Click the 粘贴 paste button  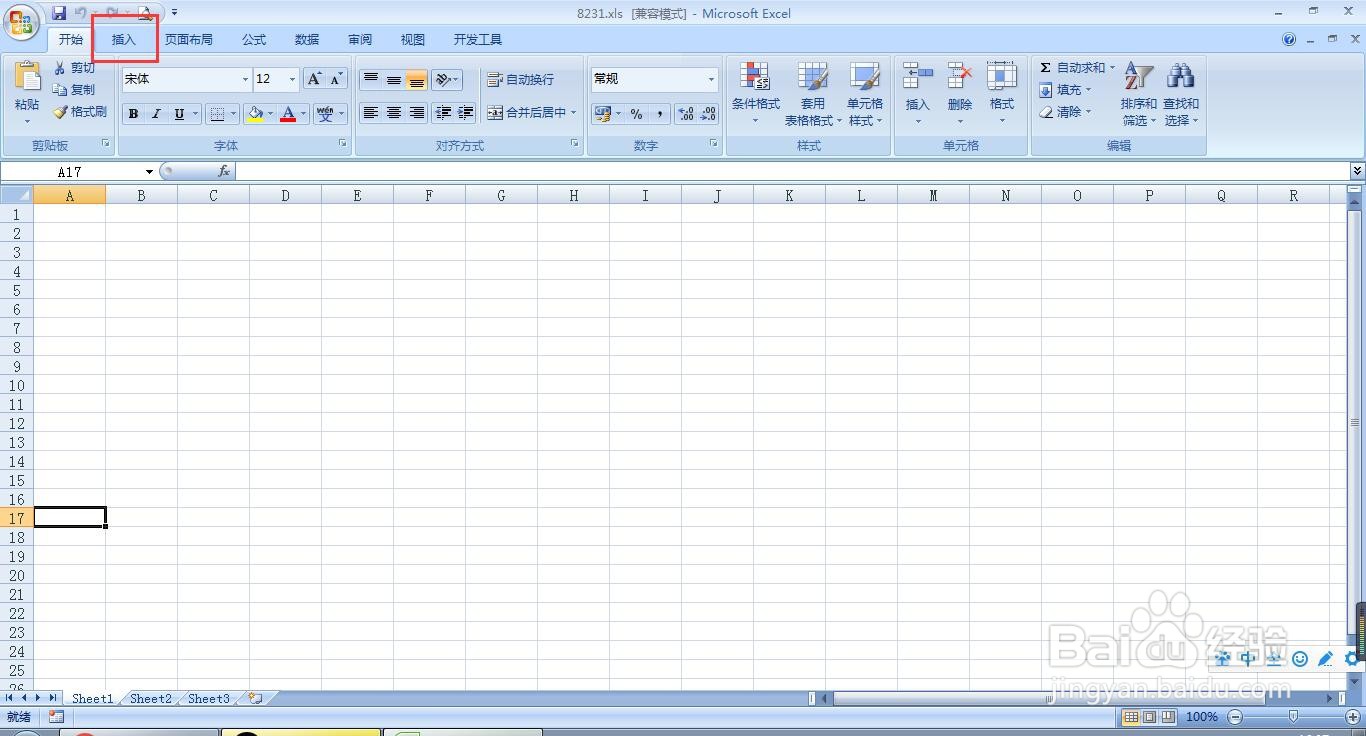27,92
